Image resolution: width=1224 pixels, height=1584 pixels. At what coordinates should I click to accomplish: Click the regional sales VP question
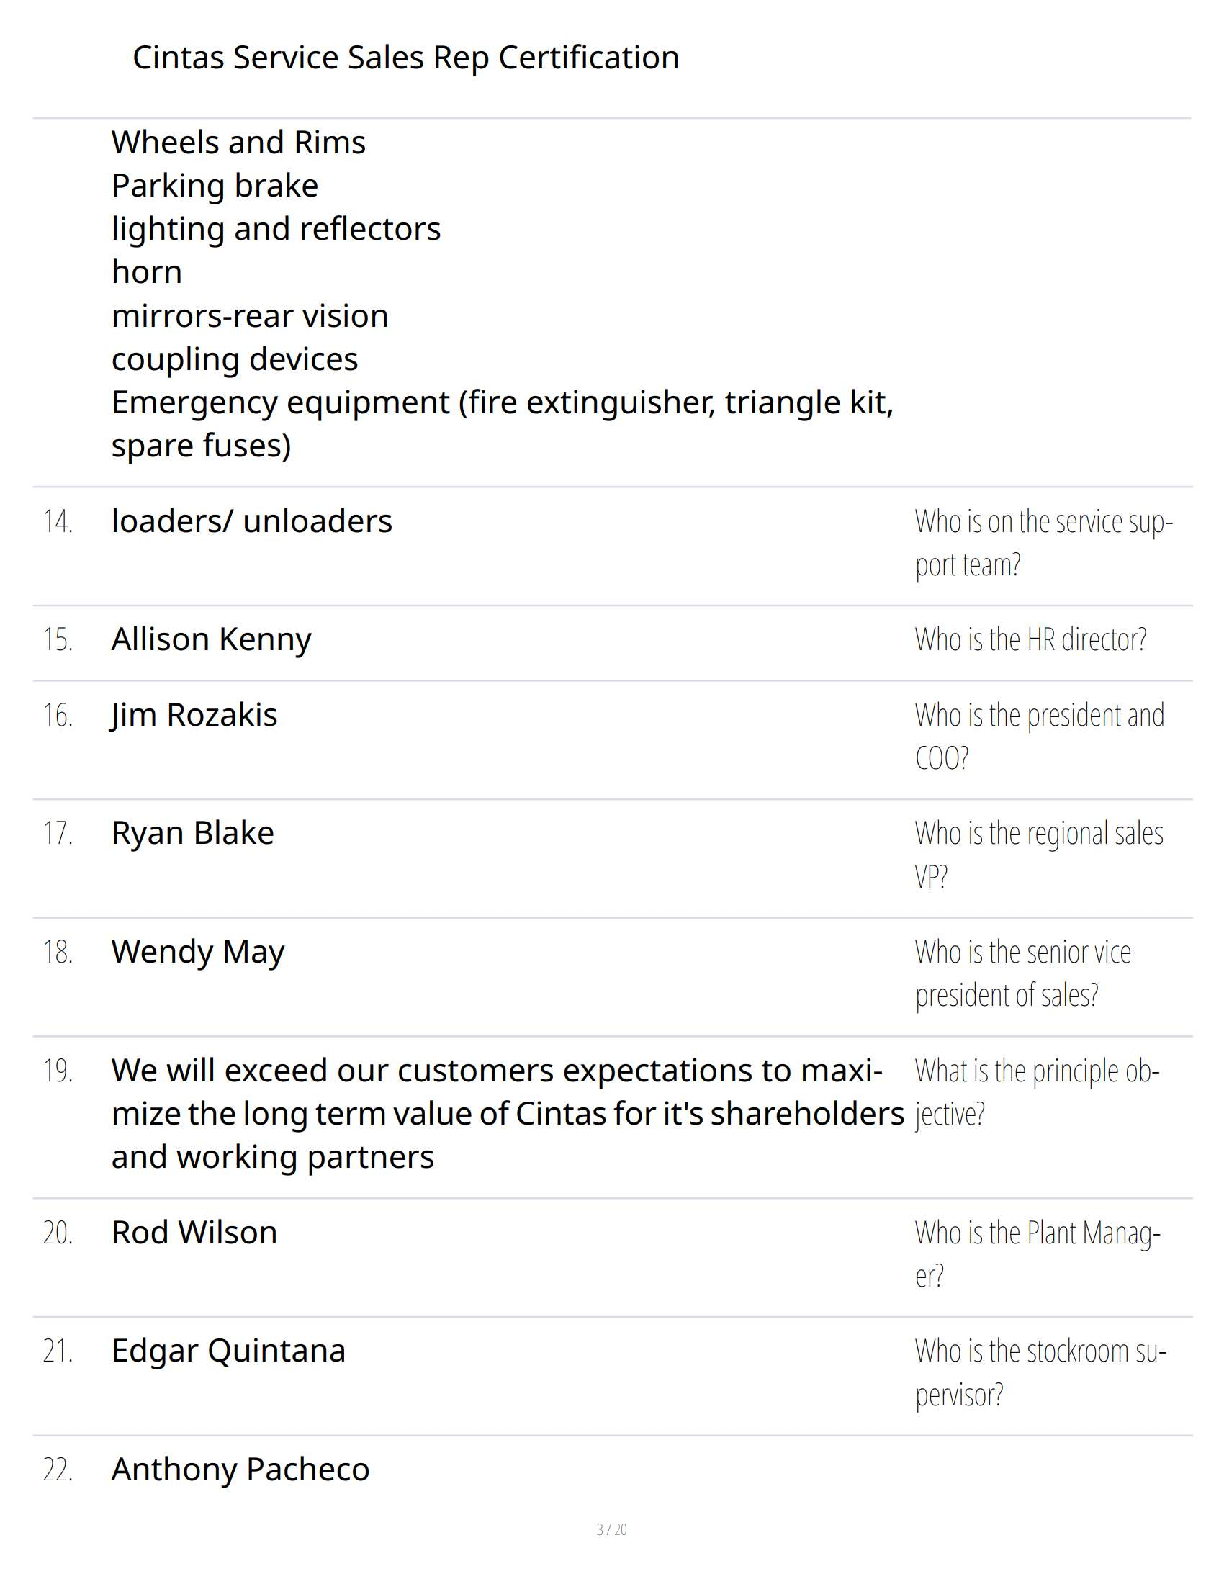(1039, 855)
